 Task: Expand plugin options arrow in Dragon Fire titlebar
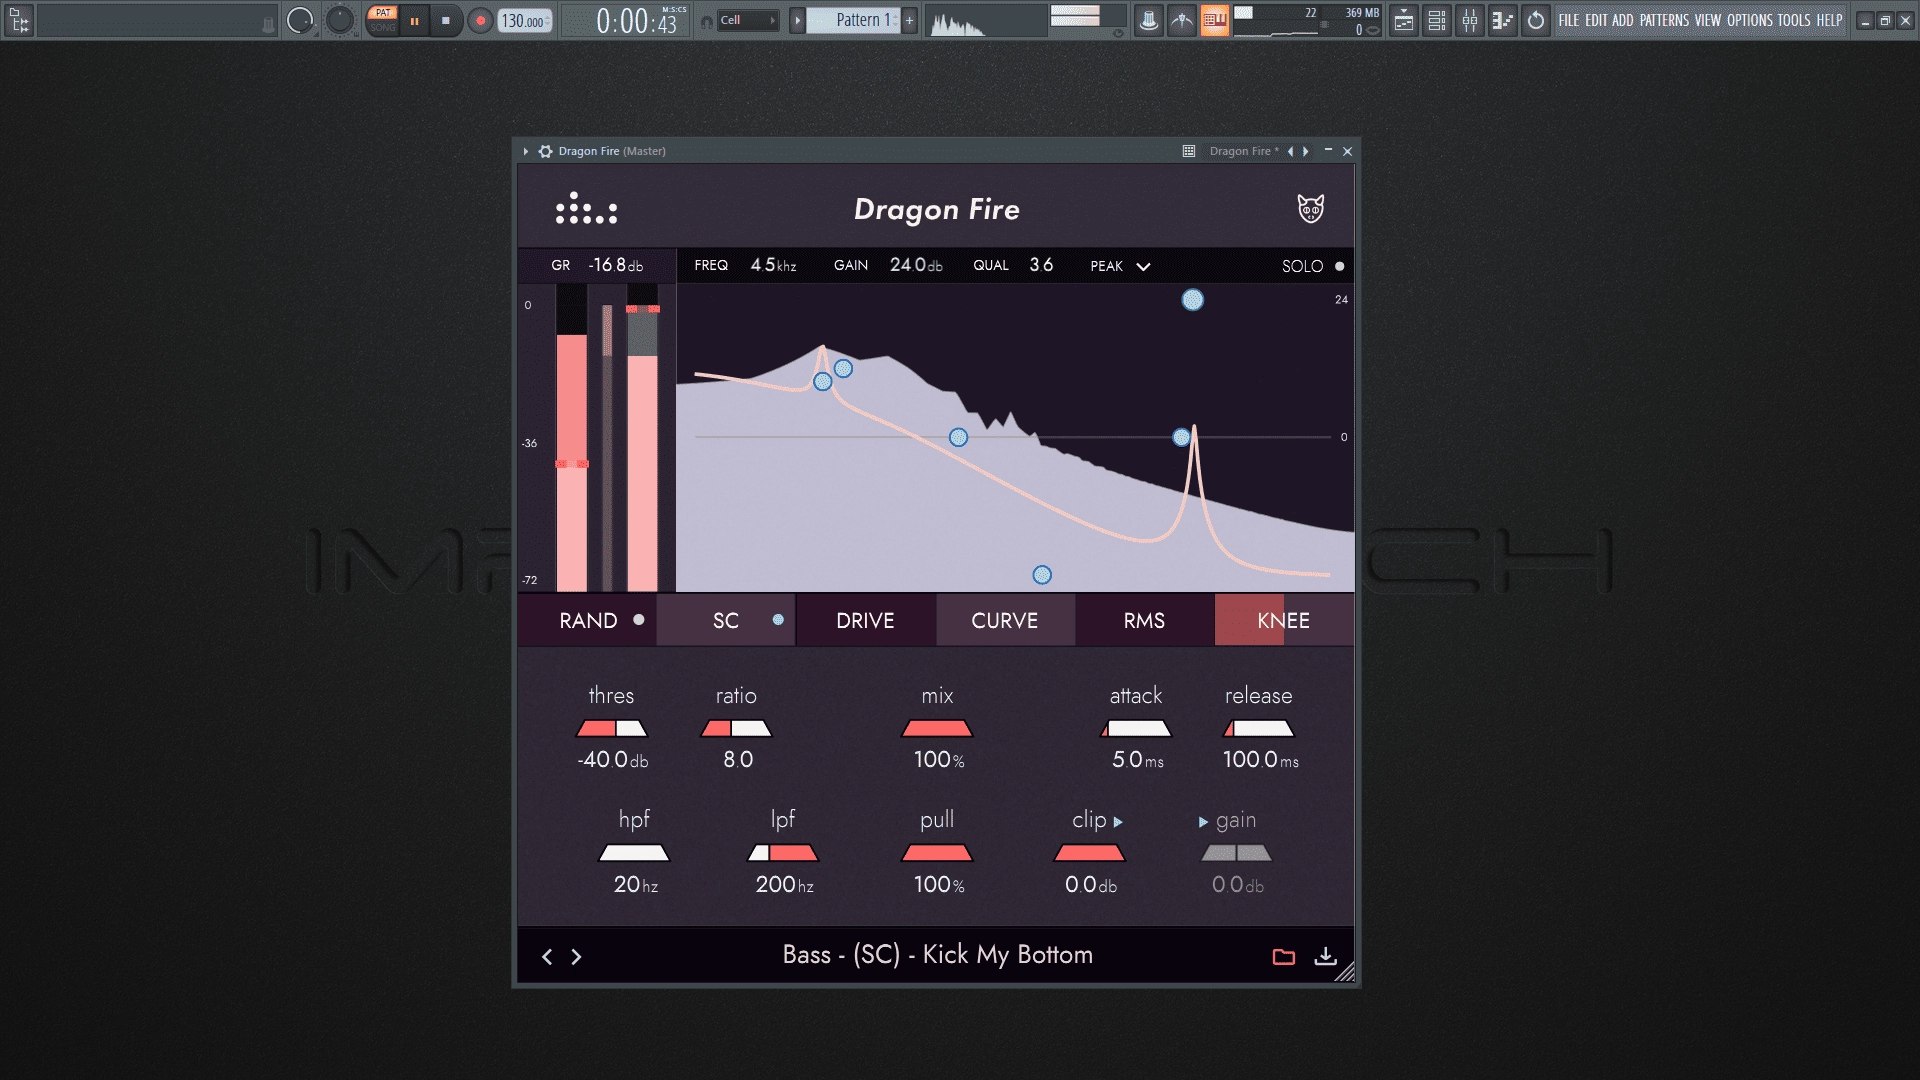click(x=526, y=151)
